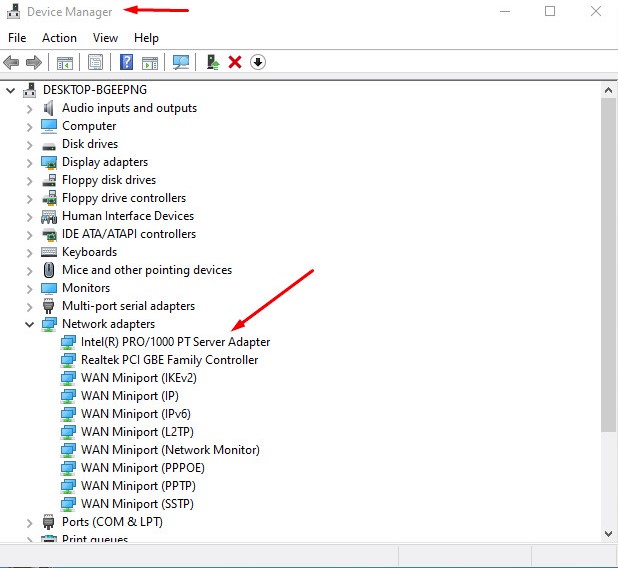Select WAN Miniport (PPTP)
The height and width of the screenshot is (568, 618).
(x=138, y=486)
